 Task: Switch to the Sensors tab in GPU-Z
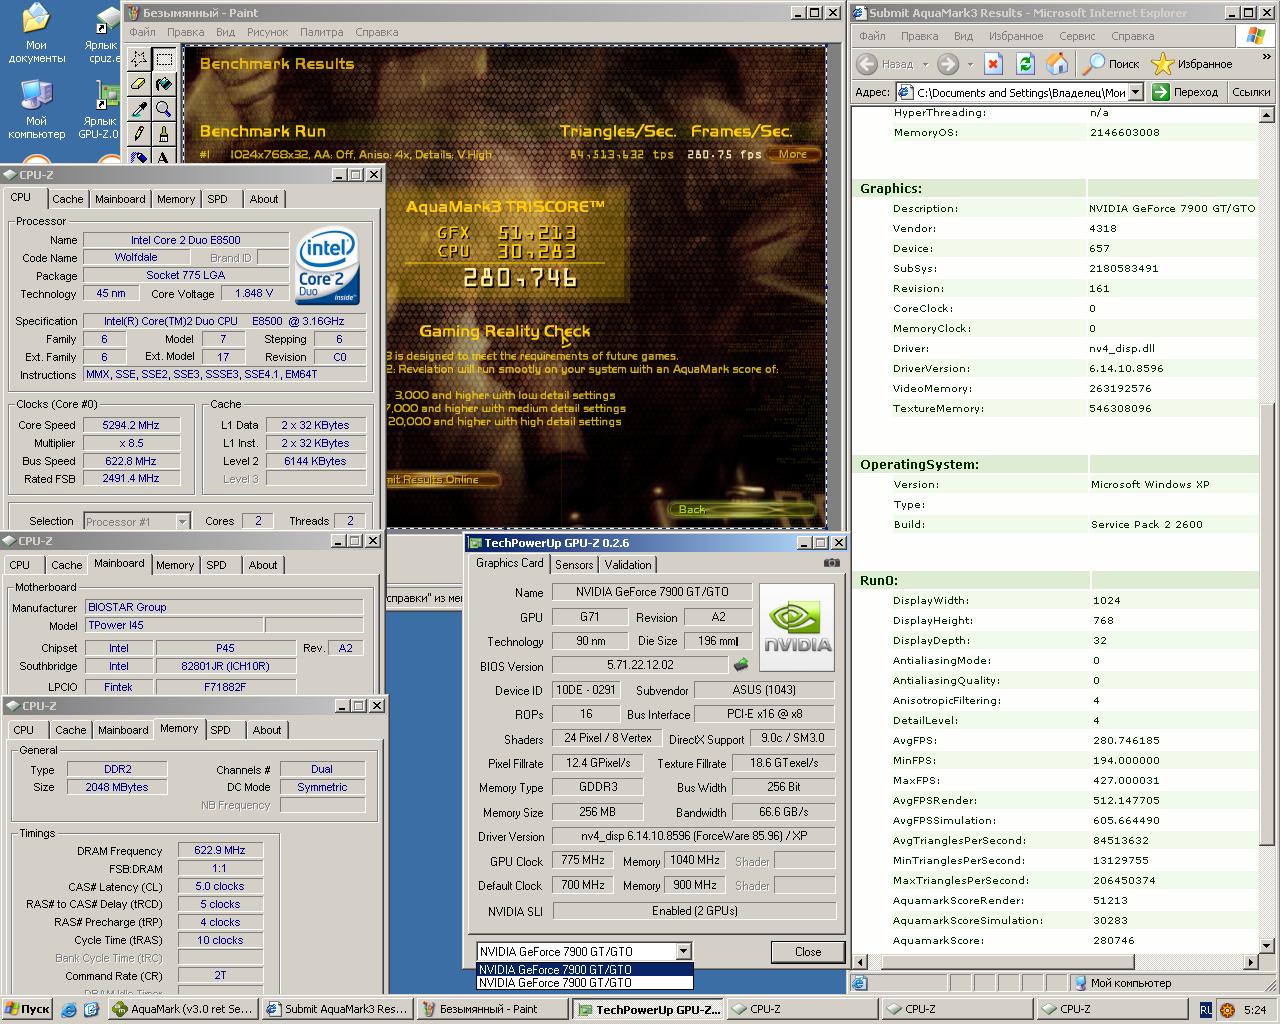pyautogui.click(x=574, y=565)
